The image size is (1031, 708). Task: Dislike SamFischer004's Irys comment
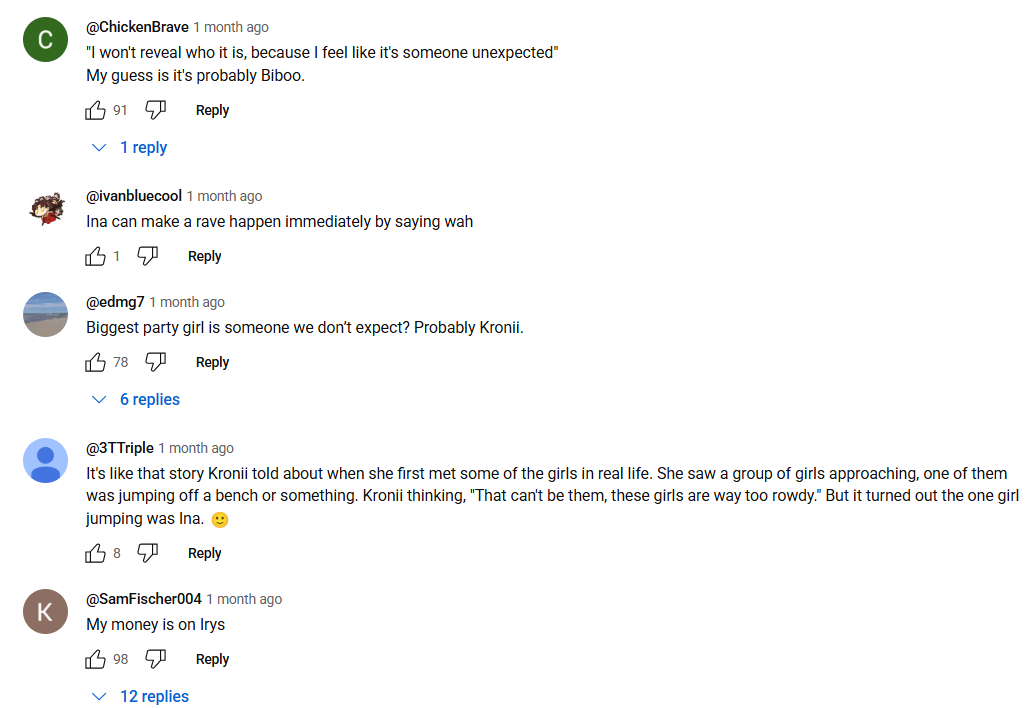pos(155,659)
